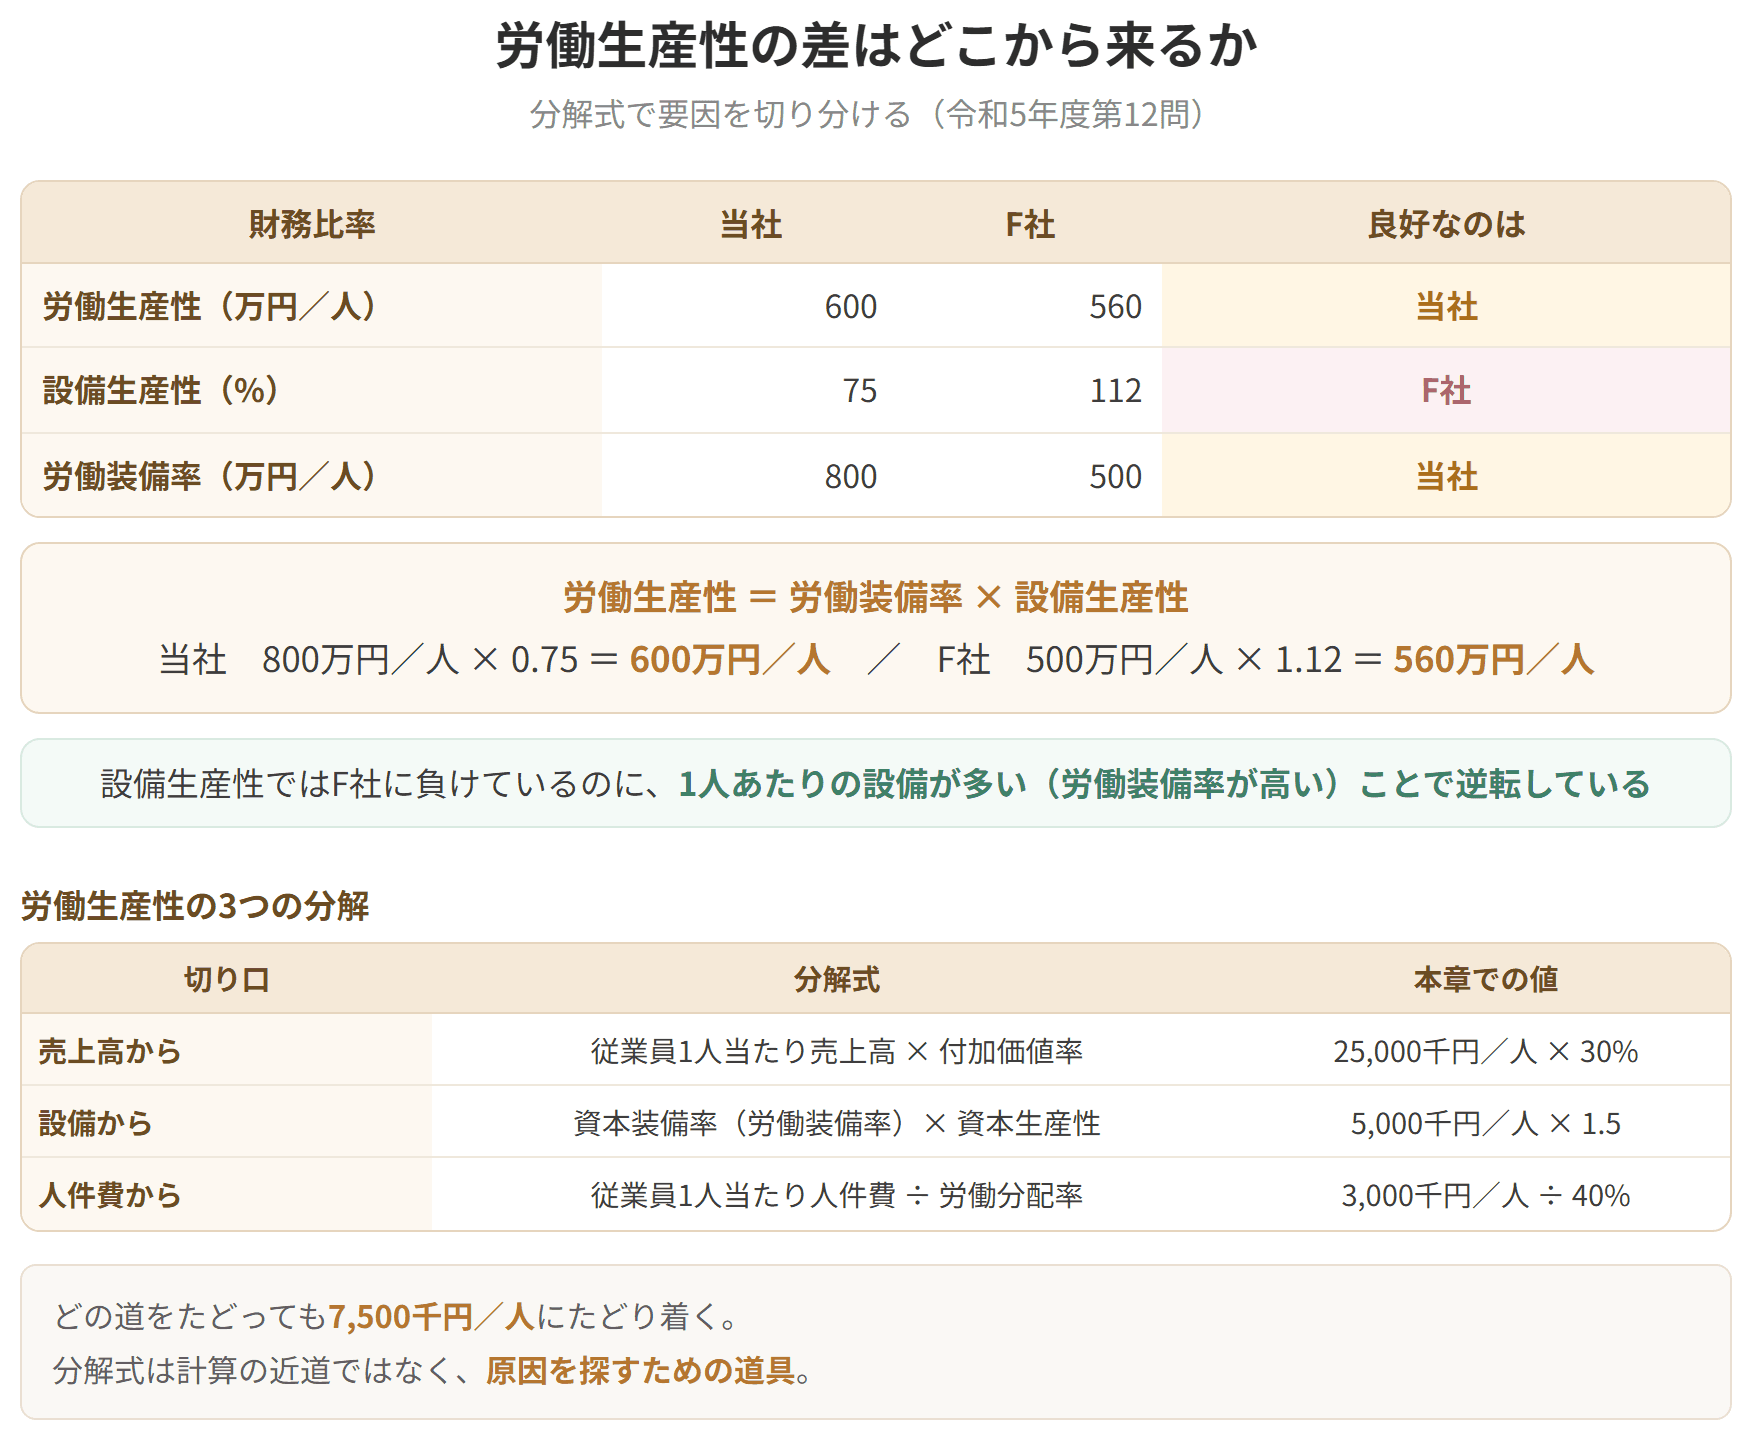This screenshot has width=1752, height=1440.
Task: Click the formula 従業員1人当たり売上高 × 付加価値率
Action: click(837, 1051)
